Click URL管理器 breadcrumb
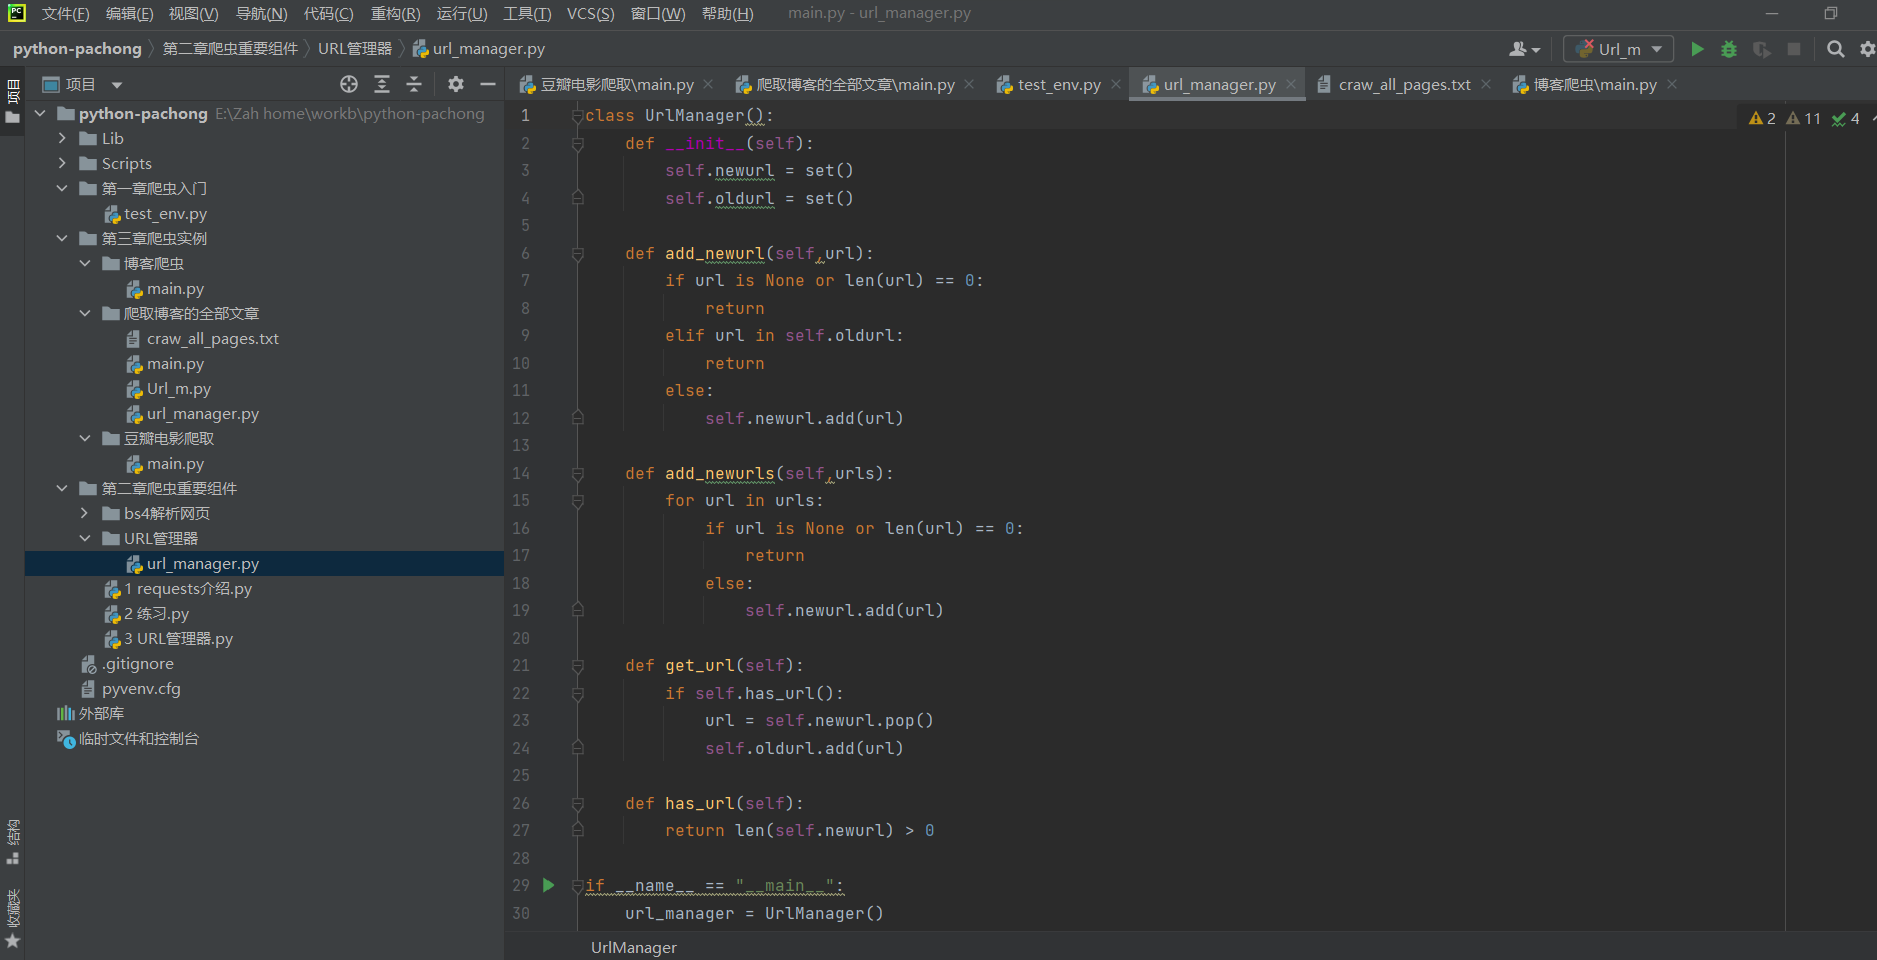 355,49
